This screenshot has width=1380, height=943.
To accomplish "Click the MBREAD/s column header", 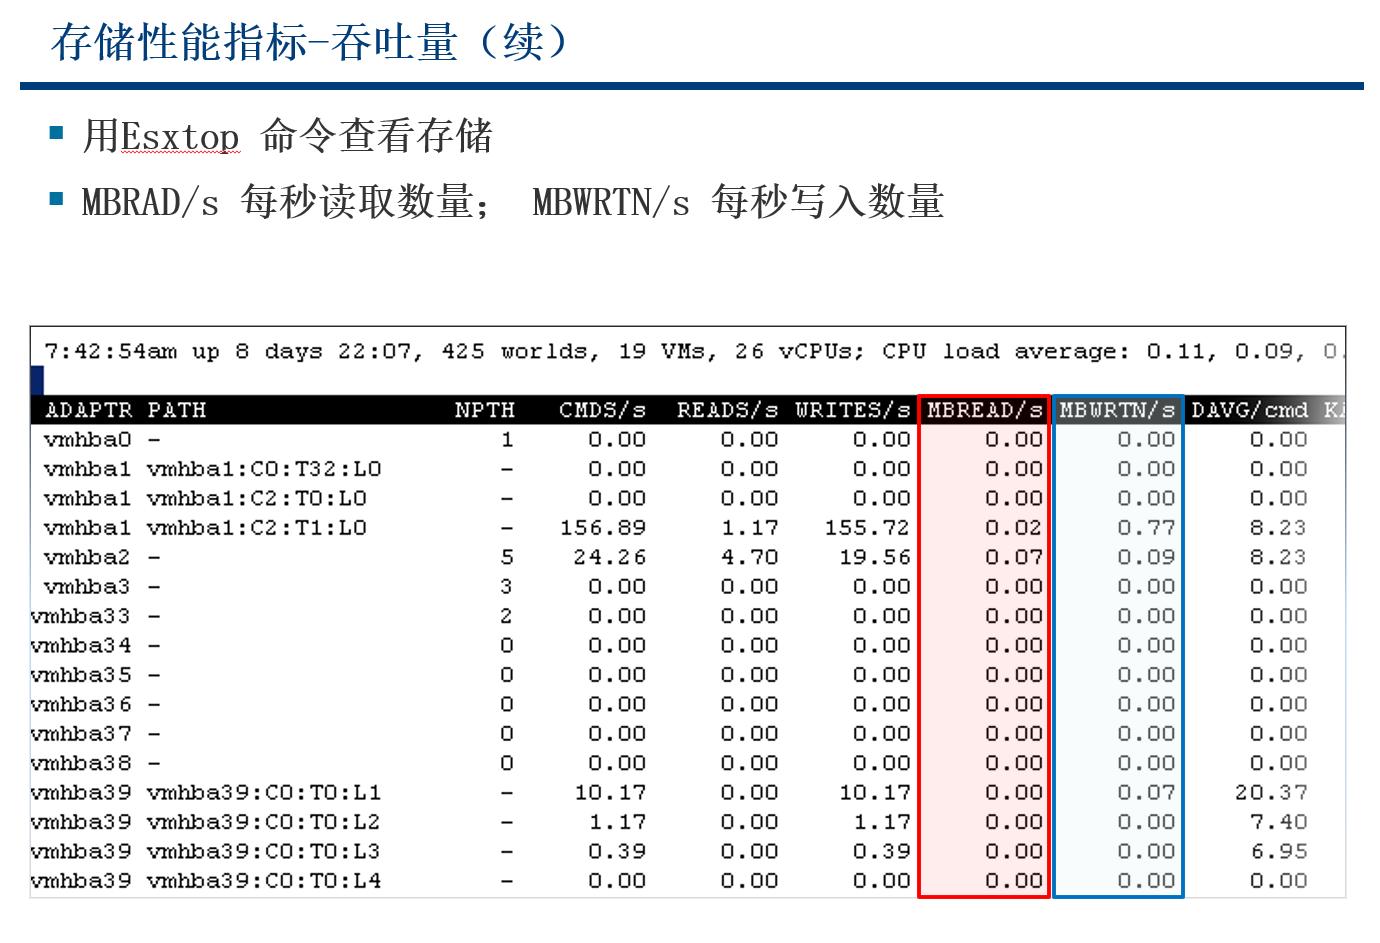I will [x=982, y=409].
